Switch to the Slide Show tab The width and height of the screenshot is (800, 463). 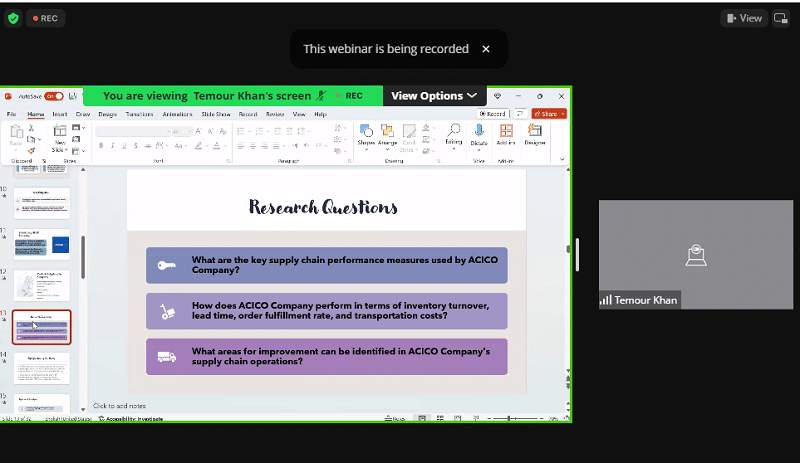[x=216, y=114]
